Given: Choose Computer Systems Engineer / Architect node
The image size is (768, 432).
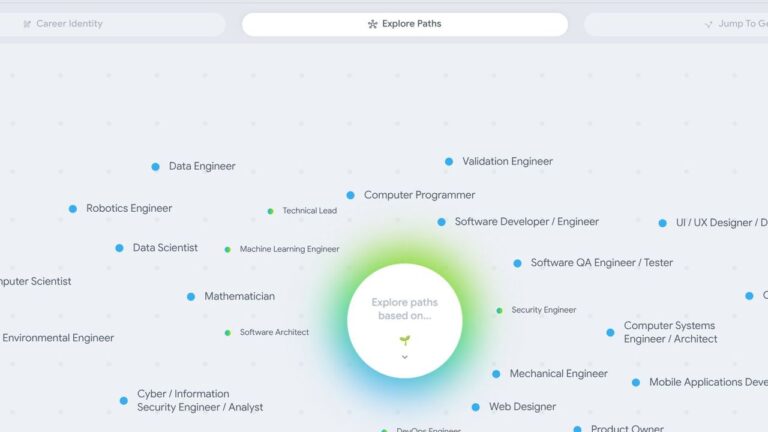Looking at the screenshot, I should click(x=671, y=332).
